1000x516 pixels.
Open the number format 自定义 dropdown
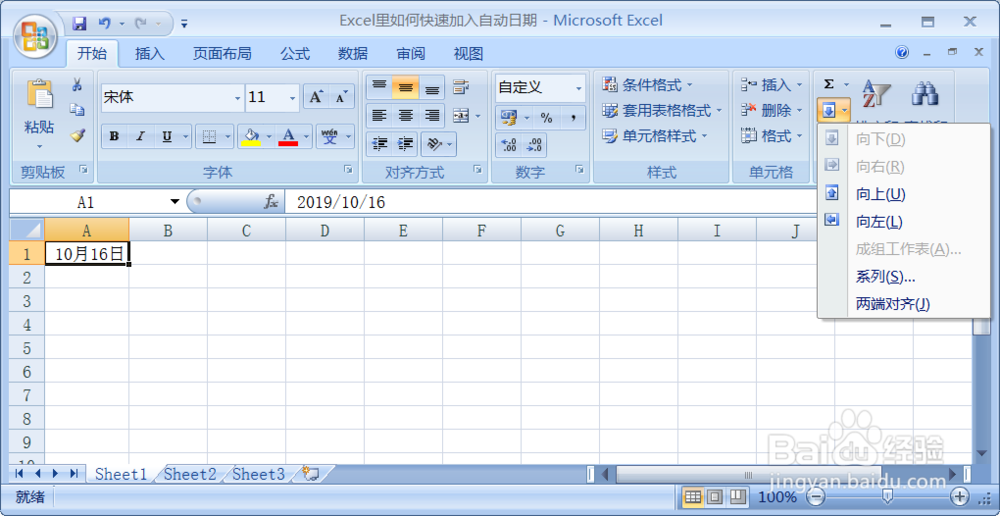click(x=578, y=88)
